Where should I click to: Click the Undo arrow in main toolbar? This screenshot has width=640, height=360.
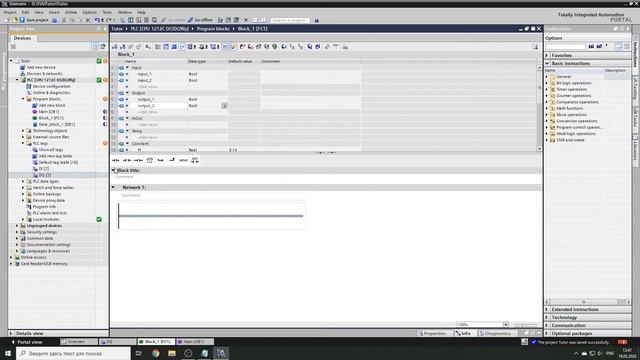tap(97, 20)
